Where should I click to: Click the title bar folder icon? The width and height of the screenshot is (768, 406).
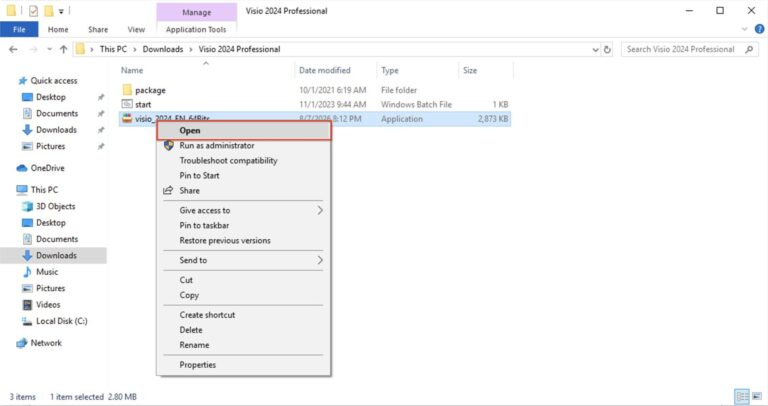(11, 10)
